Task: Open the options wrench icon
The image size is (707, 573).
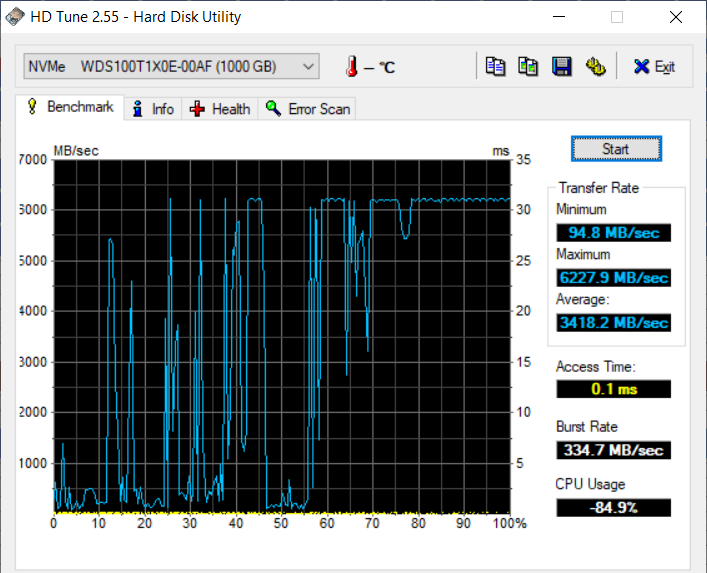Action: coord(595,67)
